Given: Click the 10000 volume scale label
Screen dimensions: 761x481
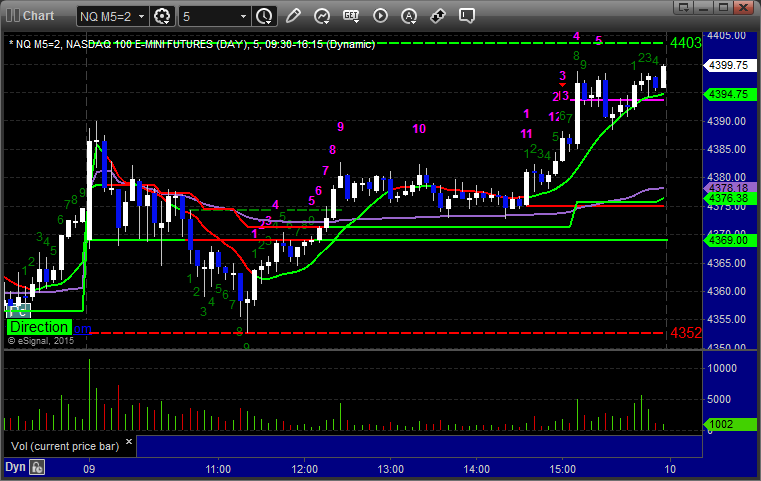Looking at the screenshot, I should pos(722,368).
